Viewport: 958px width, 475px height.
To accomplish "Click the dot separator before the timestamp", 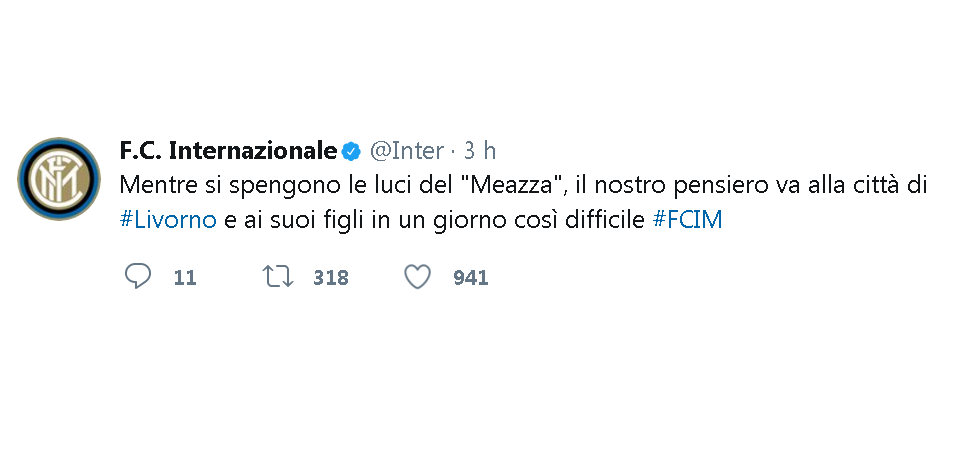I will 453,151.
